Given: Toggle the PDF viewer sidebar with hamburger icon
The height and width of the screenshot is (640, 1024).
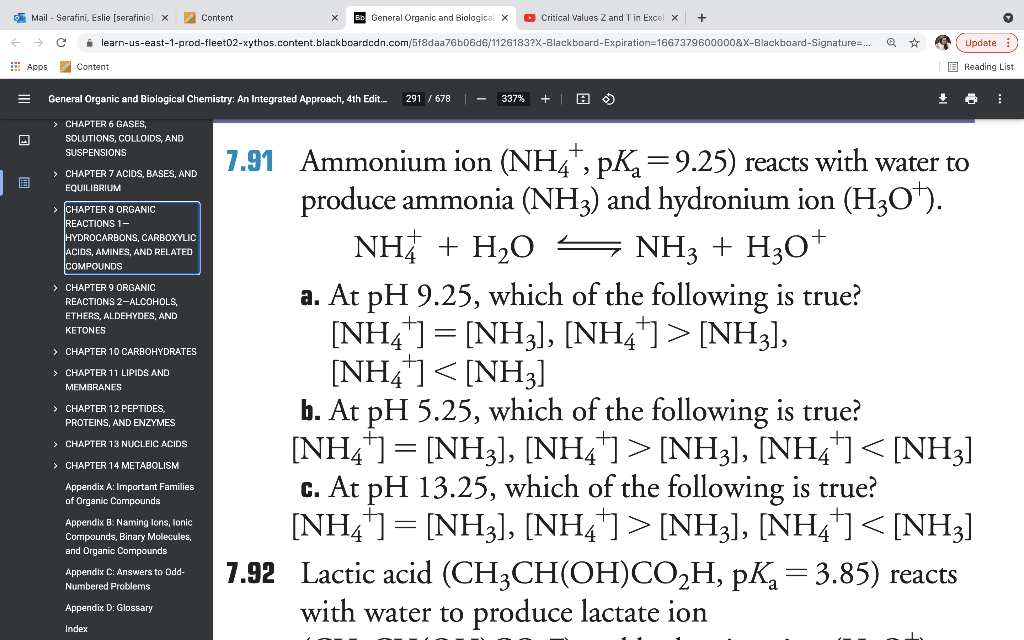Looking at the screenshot, I should (x=24, y=99).
